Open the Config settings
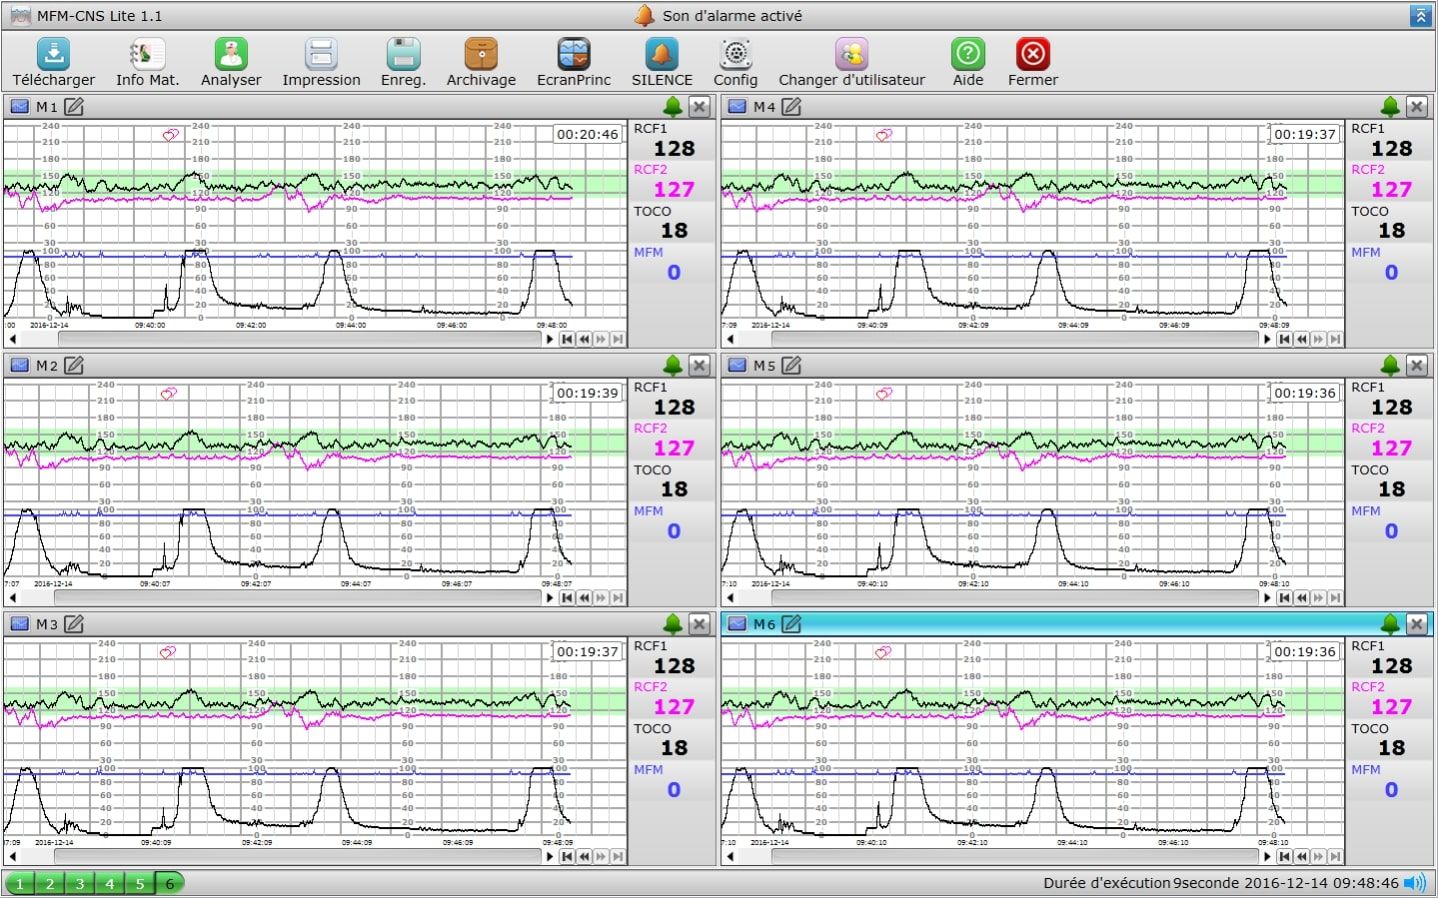The height and width of the screenshot is (898, 1438). 735,54
